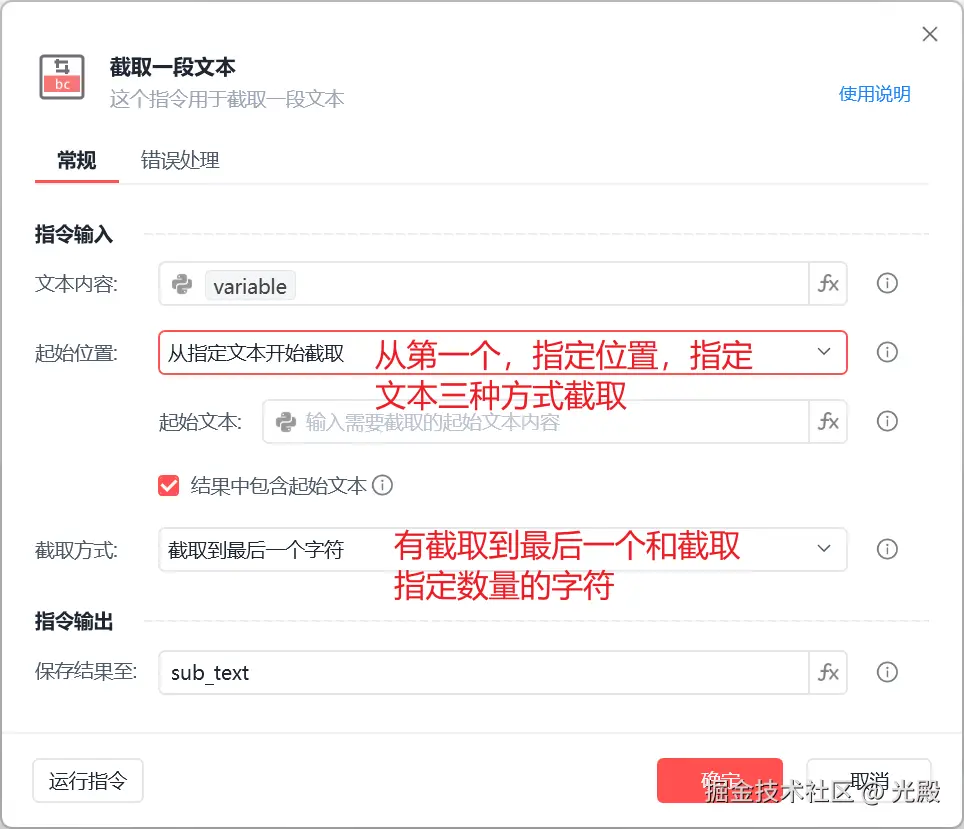Focus the 起始文本 input field

(535, 421)
